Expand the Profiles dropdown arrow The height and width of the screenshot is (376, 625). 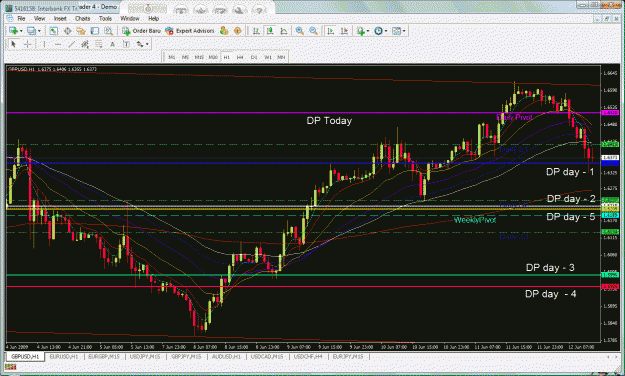pos(39,31)
